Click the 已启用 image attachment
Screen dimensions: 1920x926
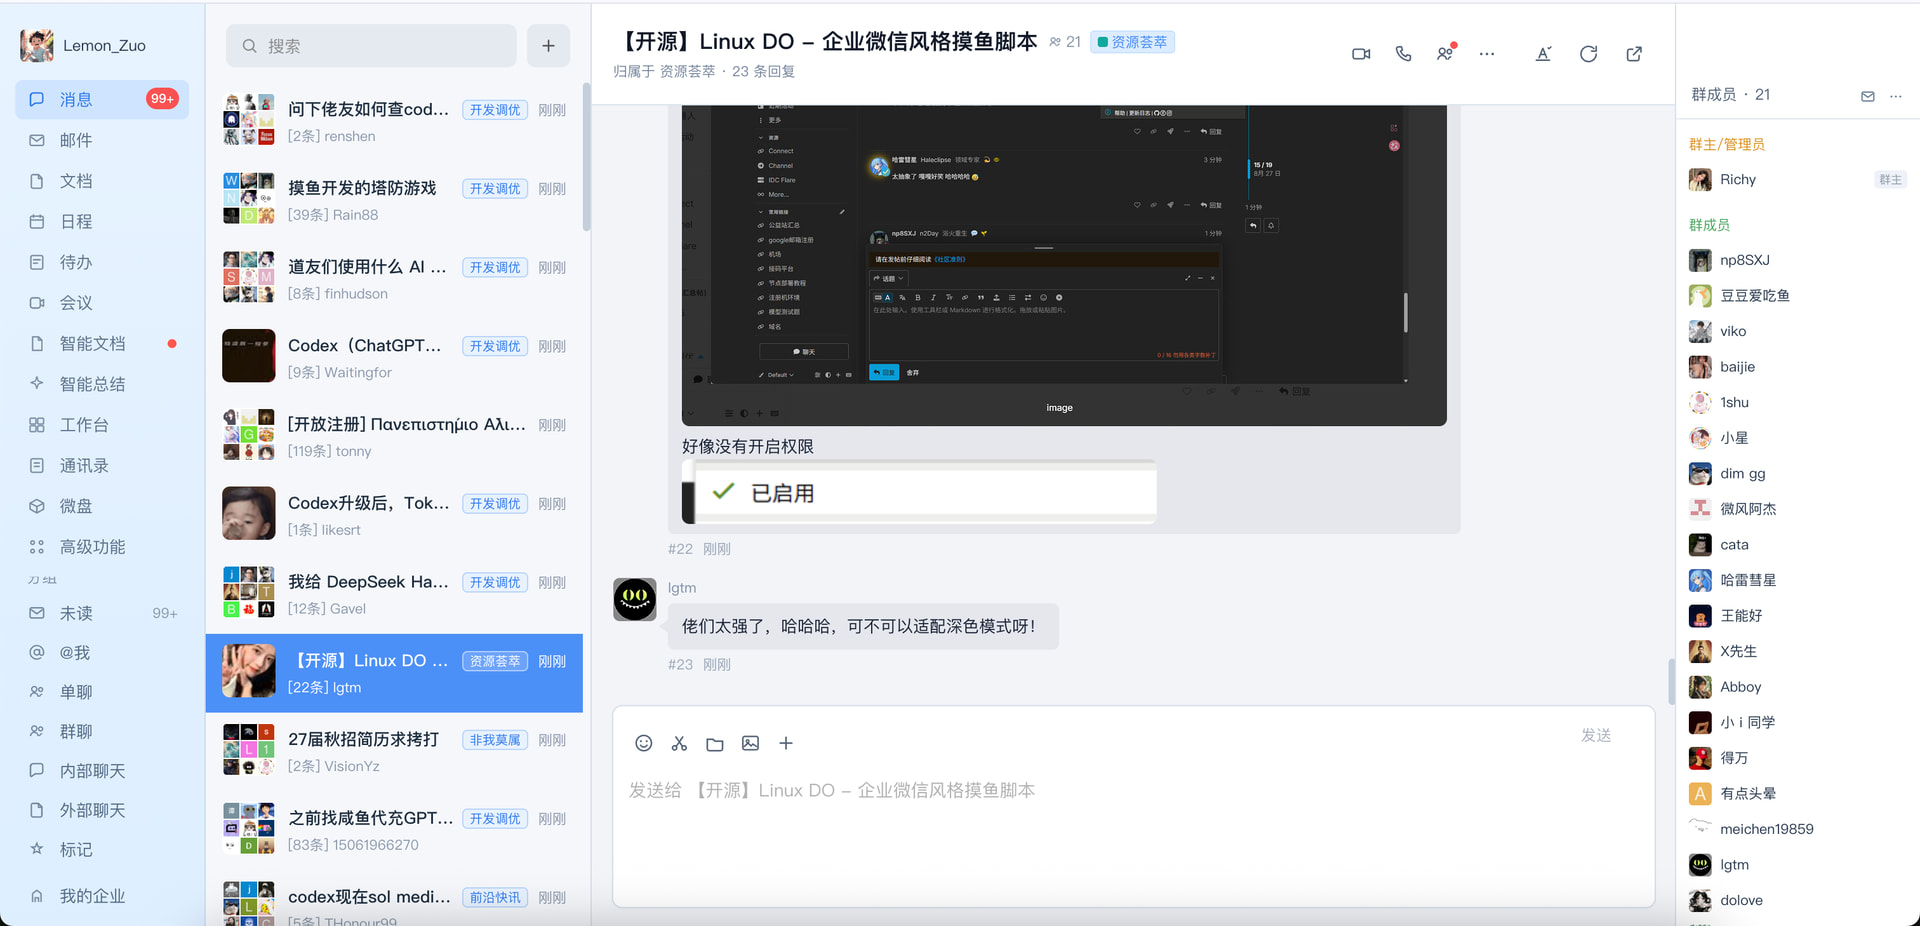919,492
